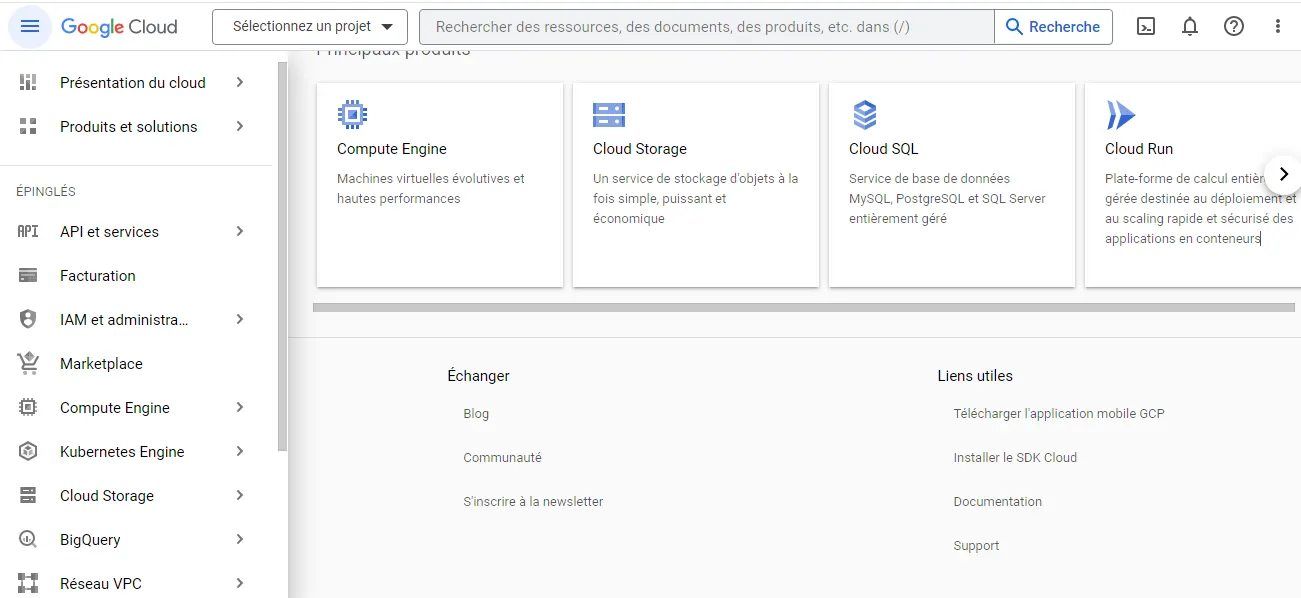Open the Documentation link

click(998, 502)
